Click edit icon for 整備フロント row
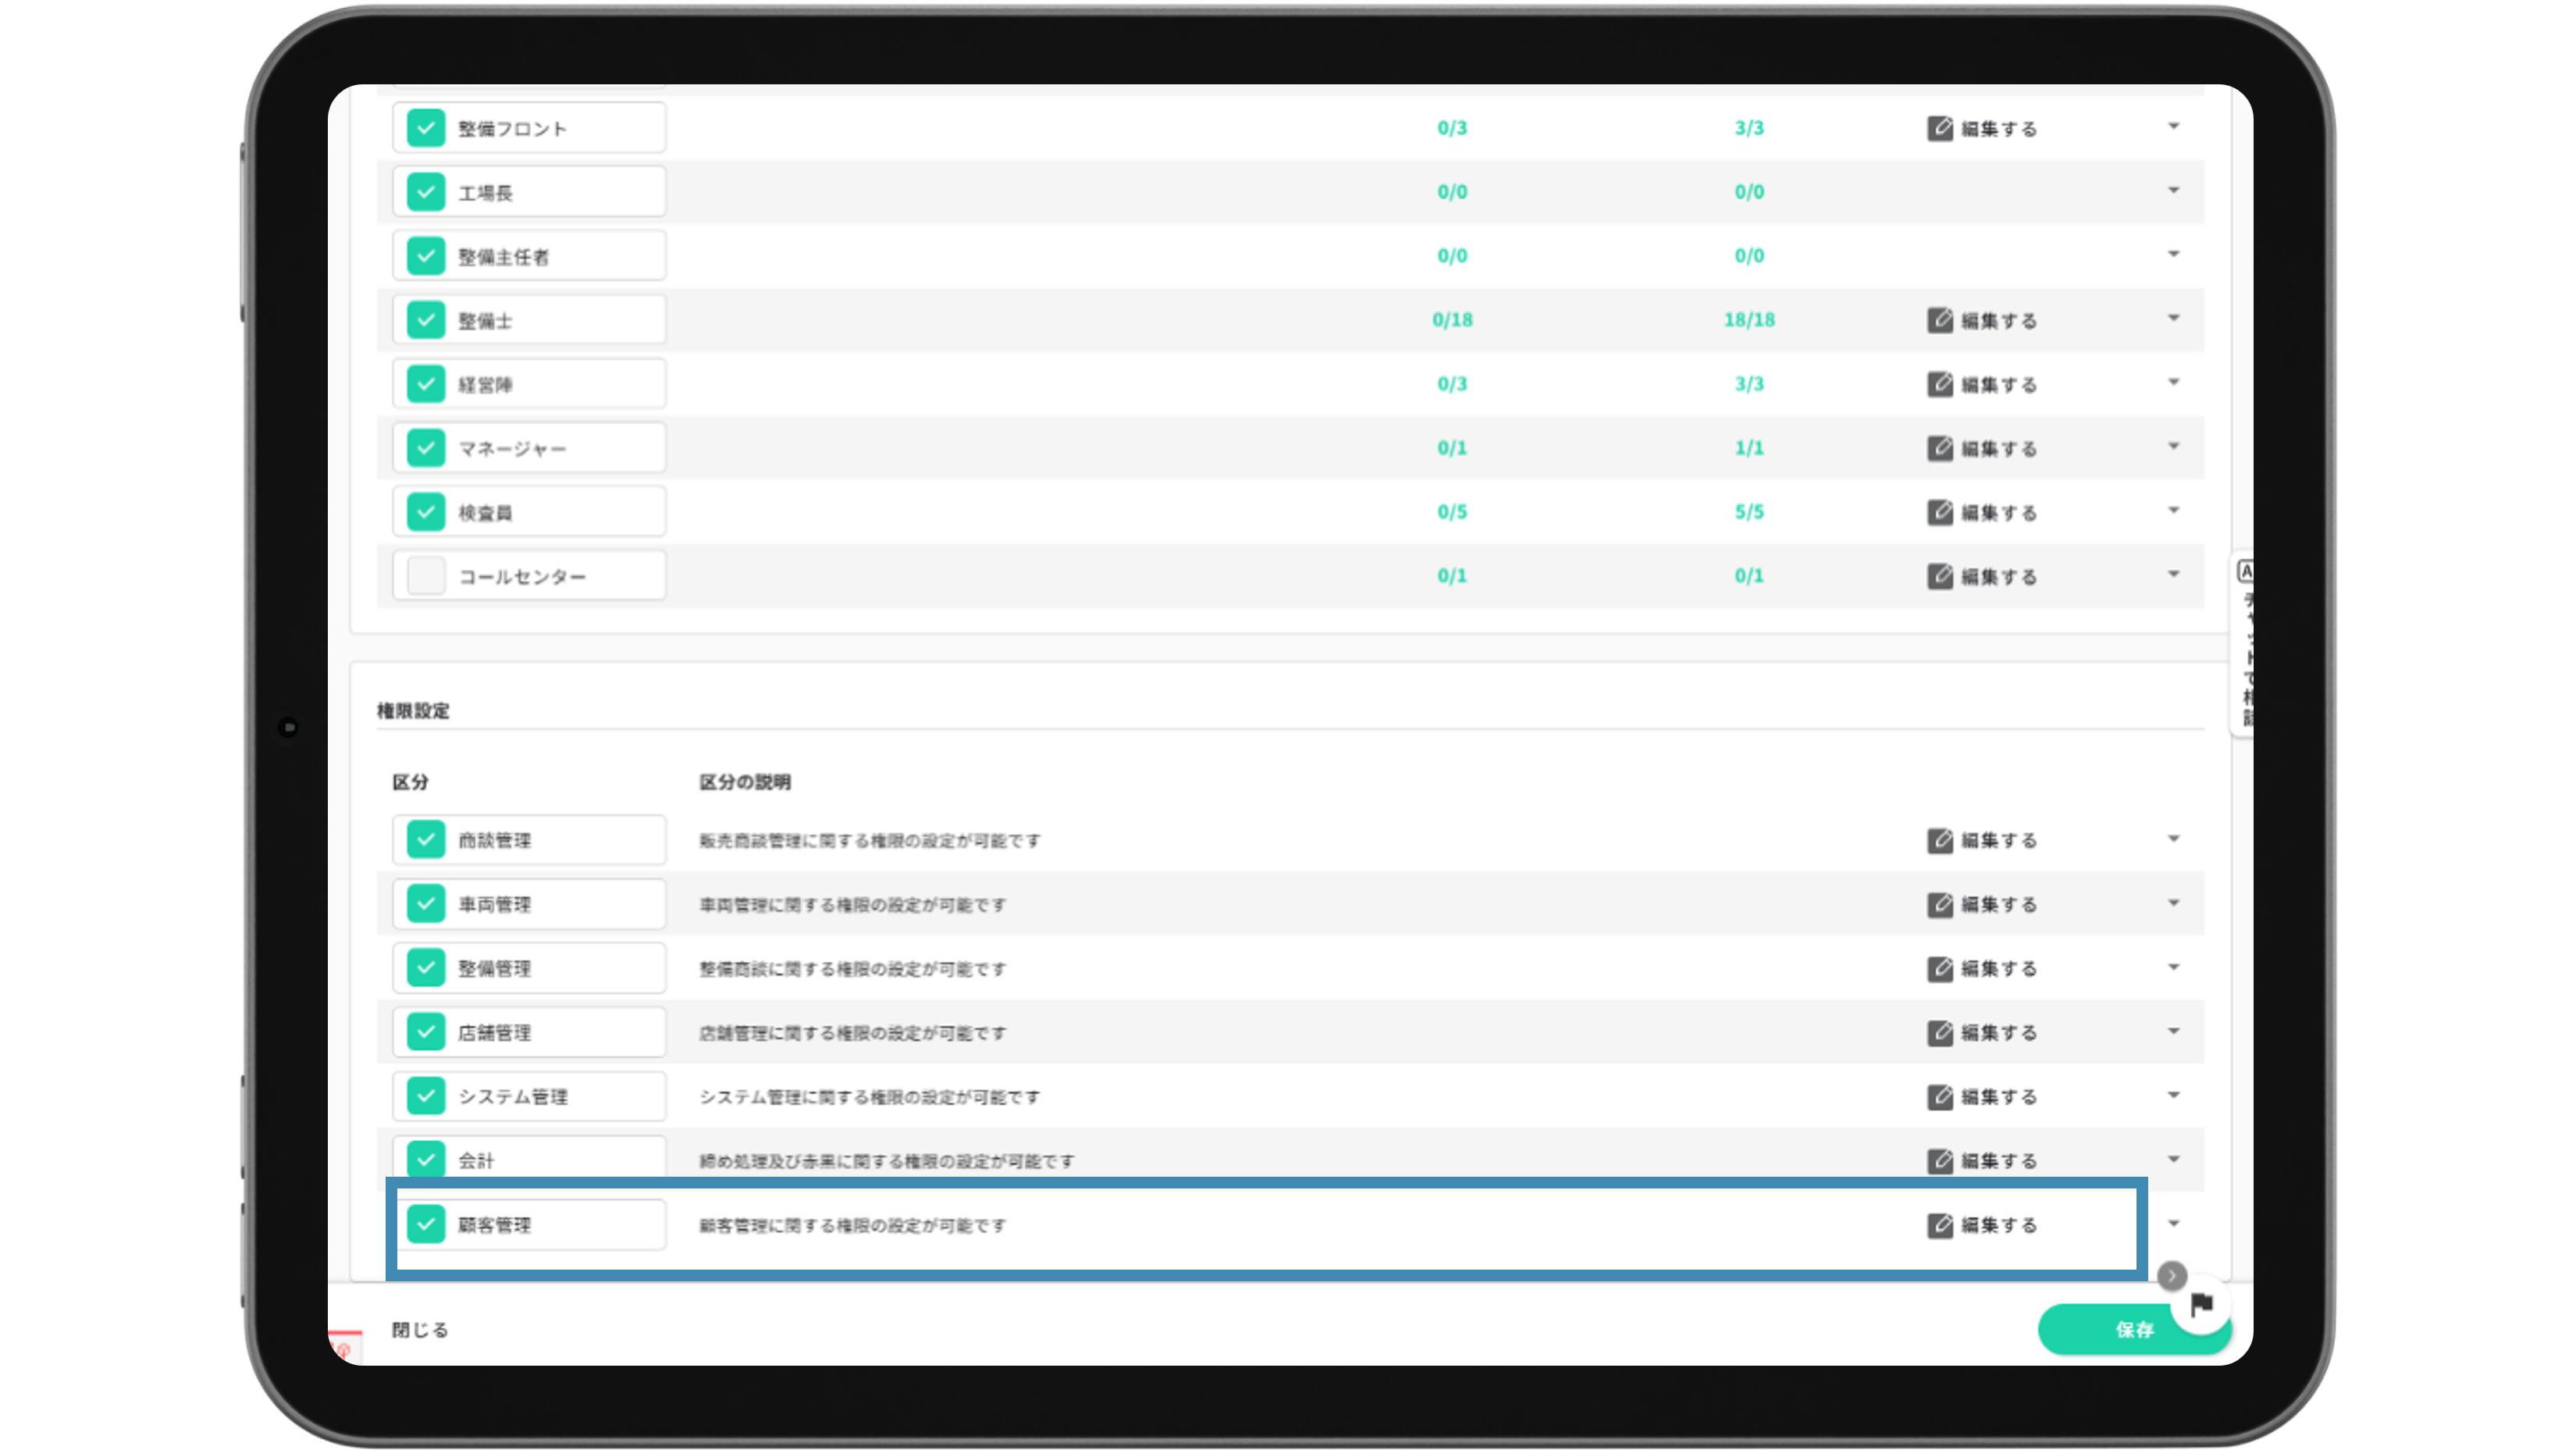Viewport: 2576px width, 1450px height. coord(1939,129)
